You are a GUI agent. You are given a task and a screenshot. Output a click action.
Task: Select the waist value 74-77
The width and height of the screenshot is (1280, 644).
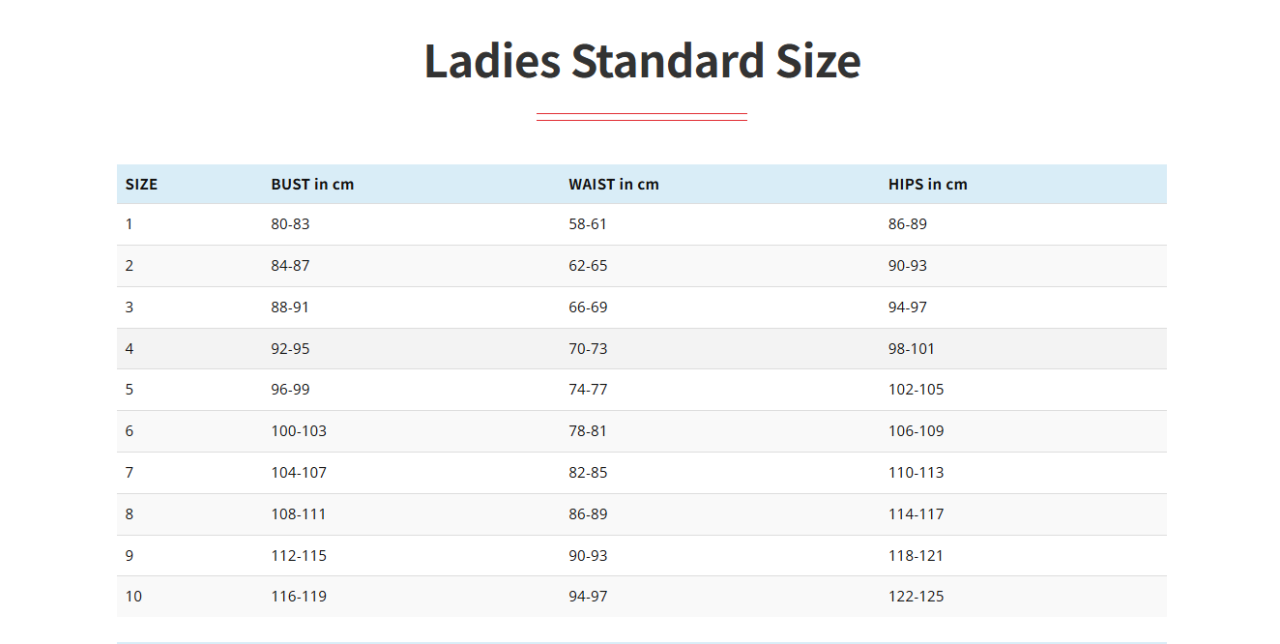coord(588,389)
